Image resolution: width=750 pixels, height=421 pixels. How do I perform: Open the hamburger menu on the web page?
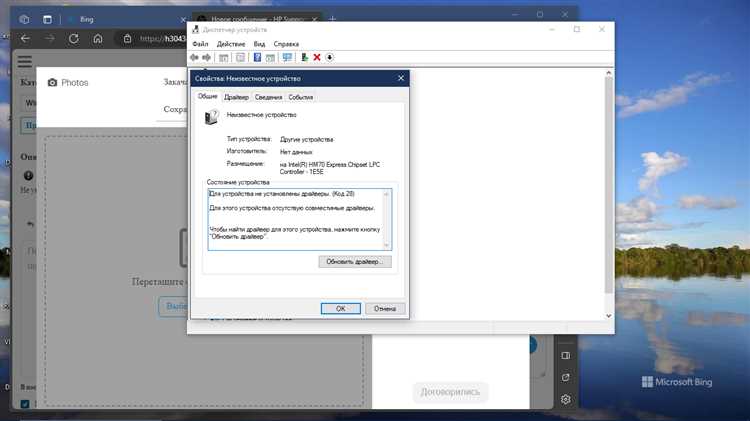click(25, 62)
